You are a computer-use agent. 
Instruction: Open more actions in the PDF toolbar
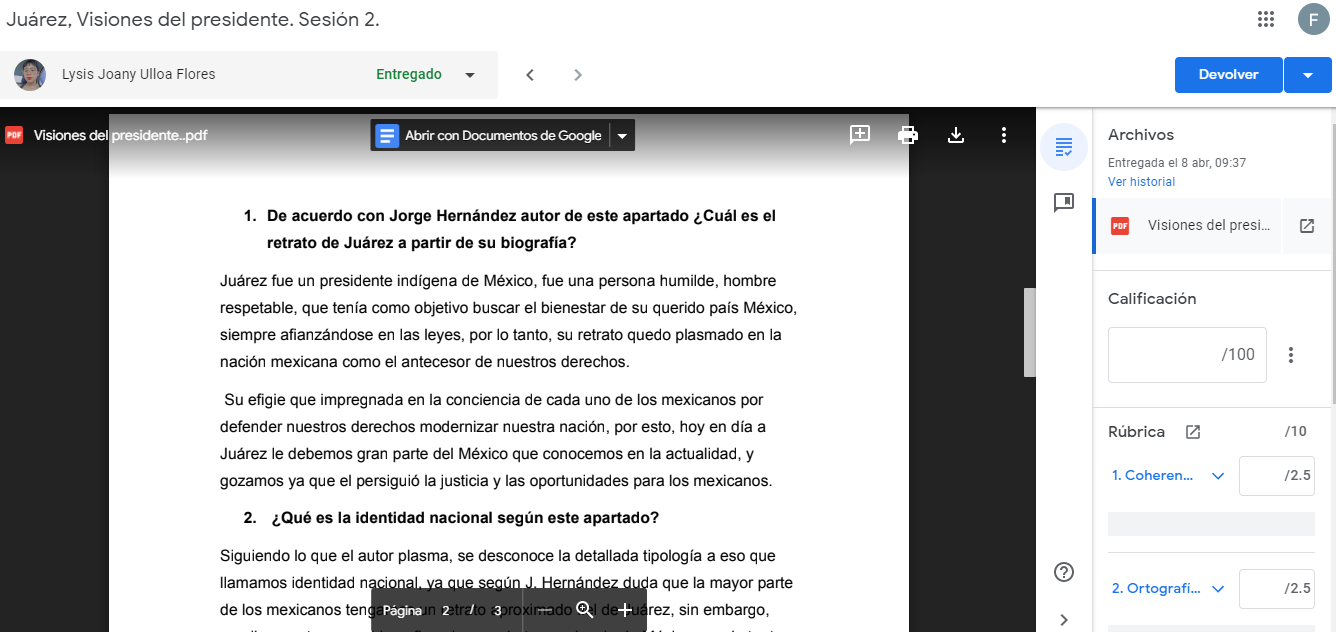(1004, 135)
